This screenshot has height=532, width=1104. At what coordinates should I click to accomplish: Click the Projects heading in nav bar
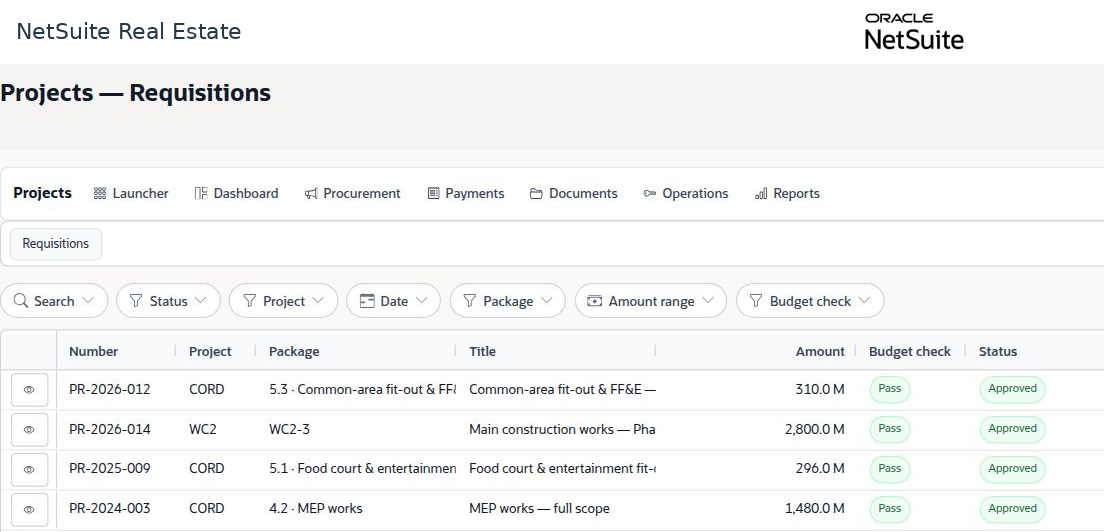pos(42,193)
